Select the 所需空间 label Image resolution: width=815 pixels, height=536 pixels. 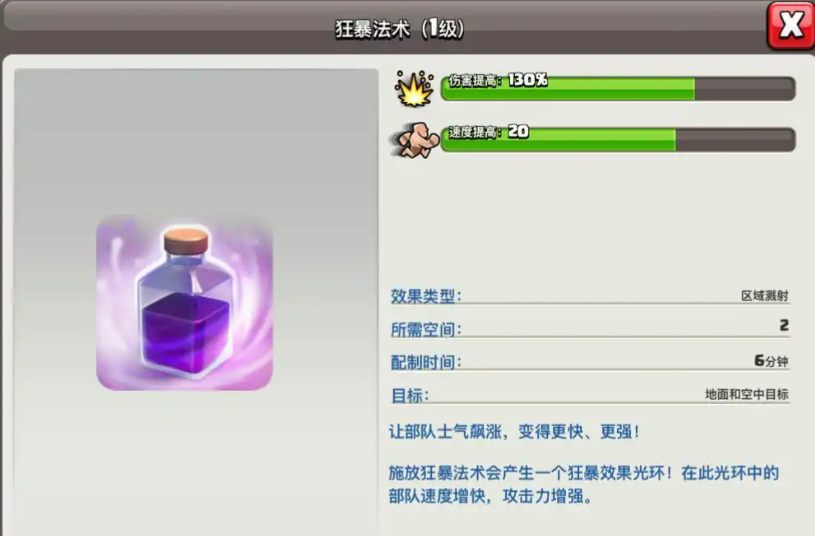click(x=426, y=329)
